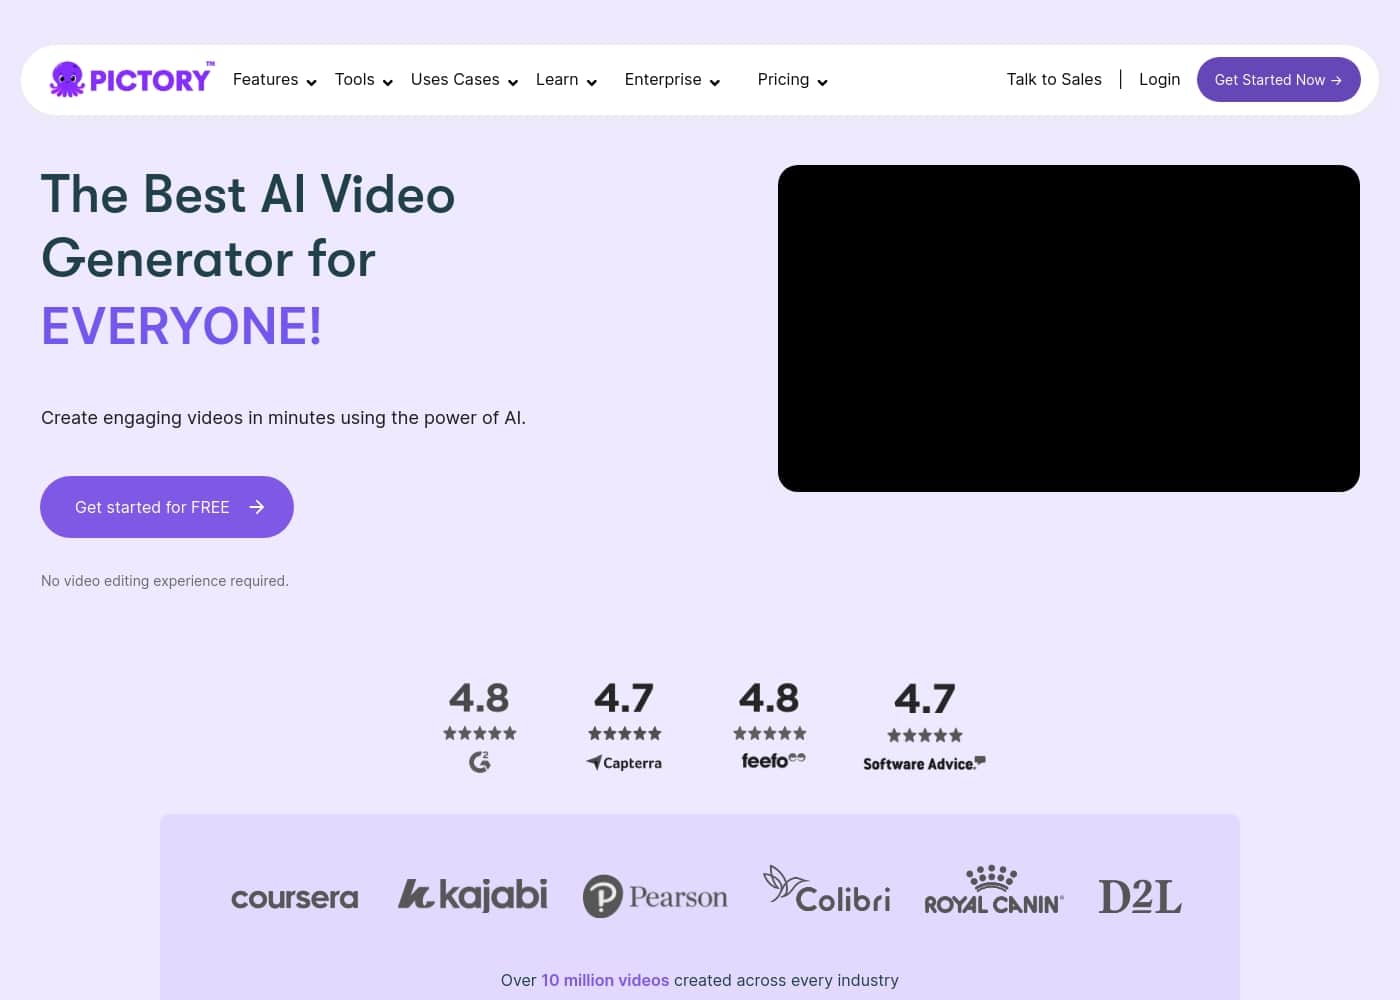Click the D2L logo
Image resolution: width=1400 pixels, height=1000 pixels.
click(x=1140, y=897)
